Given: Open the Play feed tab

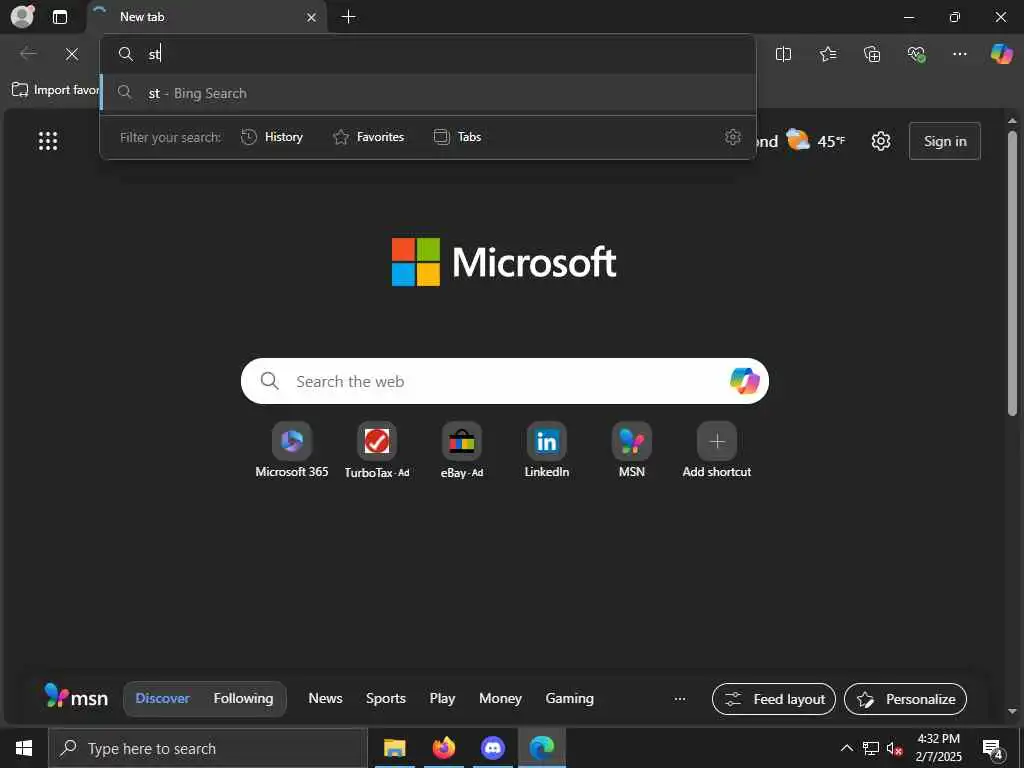Looking at the screenshot, I should pyautogui.click(x=442, y=698).
